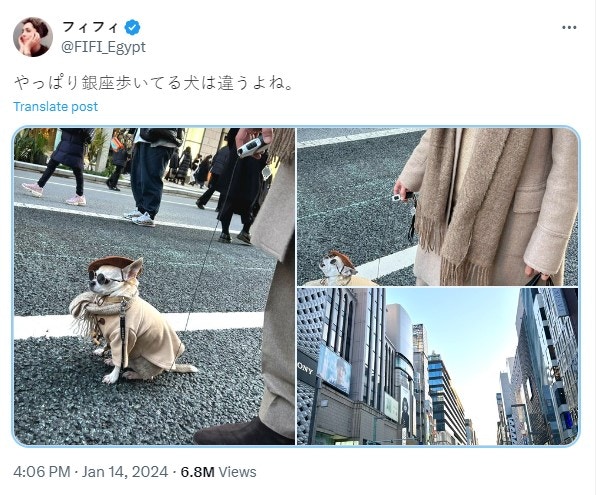Image resolution: width=606 pixels, height=495 pixels.
Task: Click the 4:06 PM timestamp
Action: (42, 472)
